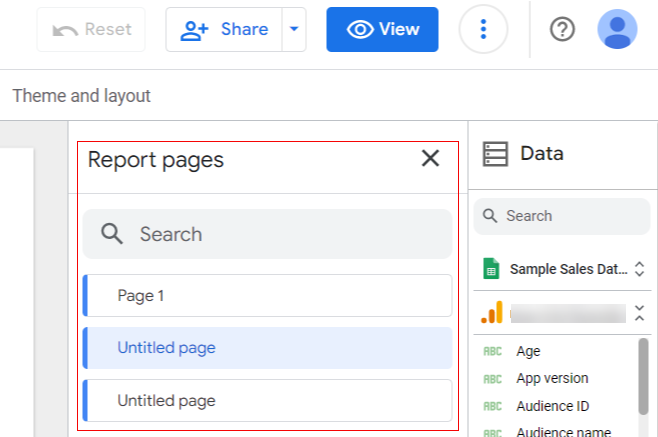Click the Data panel table icon
The height and width of the screenshot is (437, 658).
pyautogui.click(x=495, y=154)
